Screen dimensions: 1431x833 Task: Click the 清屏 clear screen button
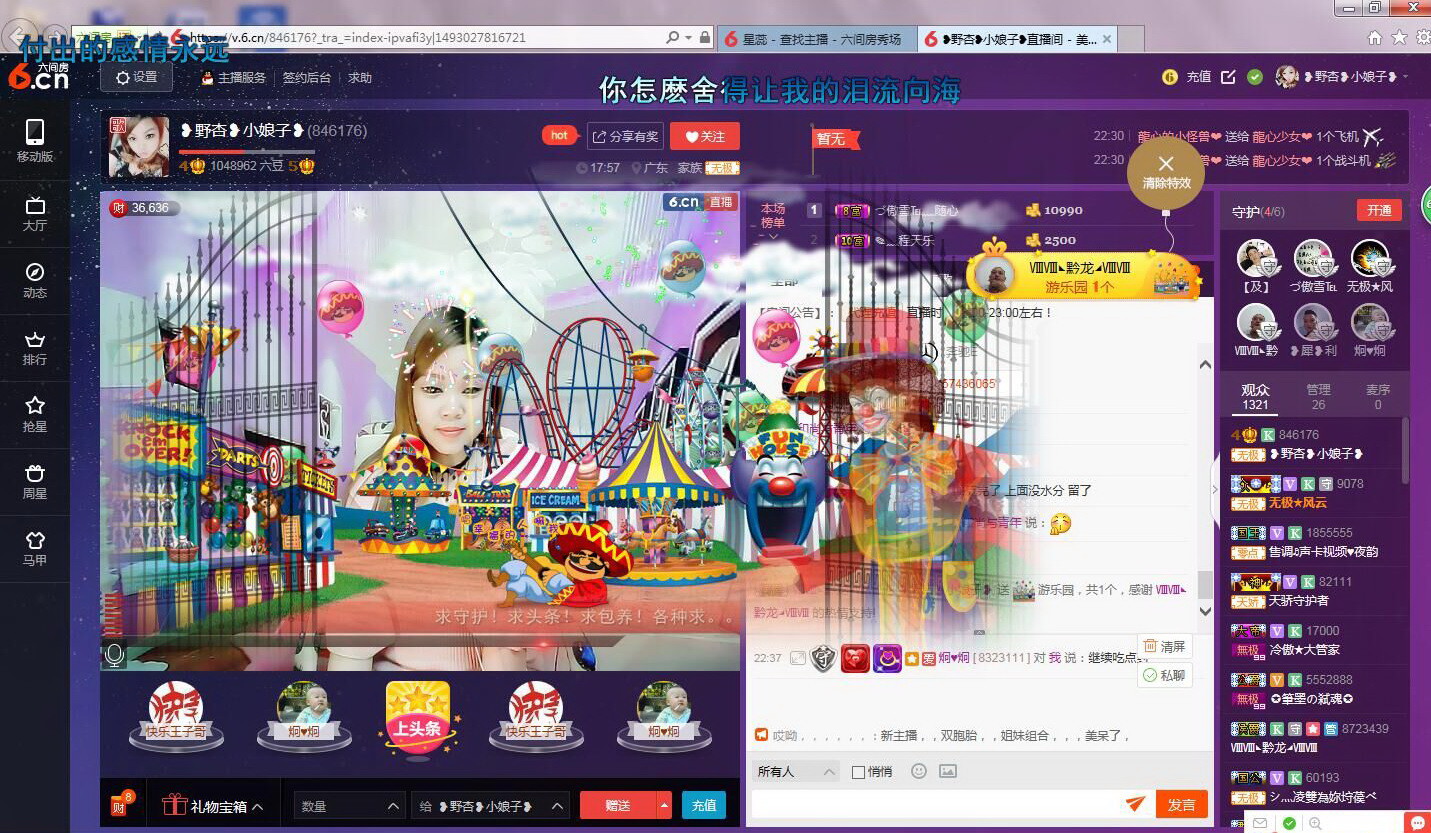(1165, 647)
